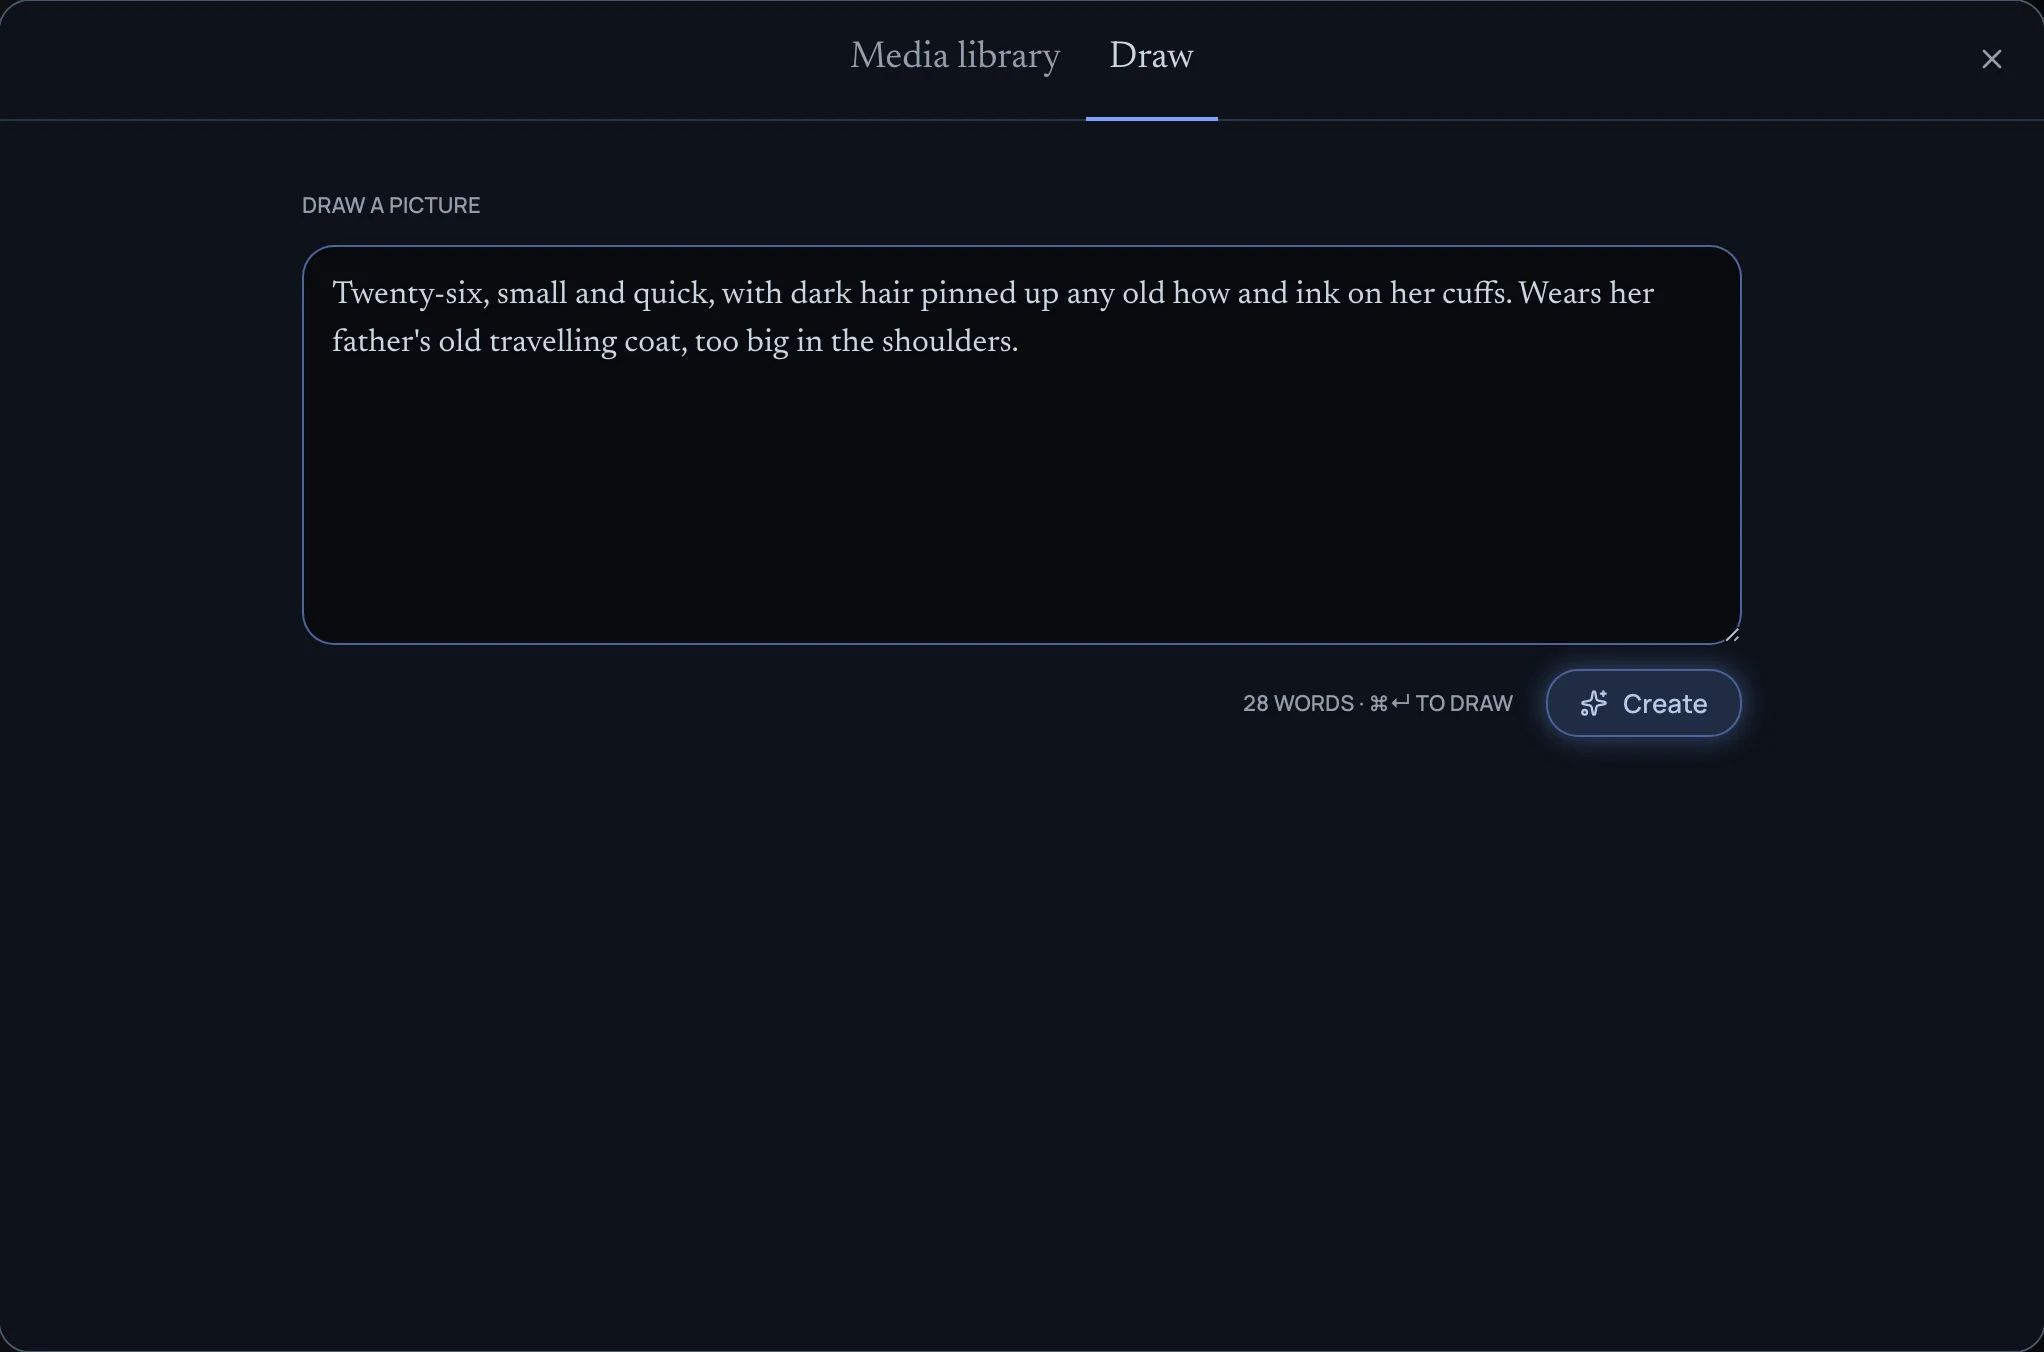Place cursor in the word "father's"
Viewport: 2044px width, 1352px height.
click(381, 342)
